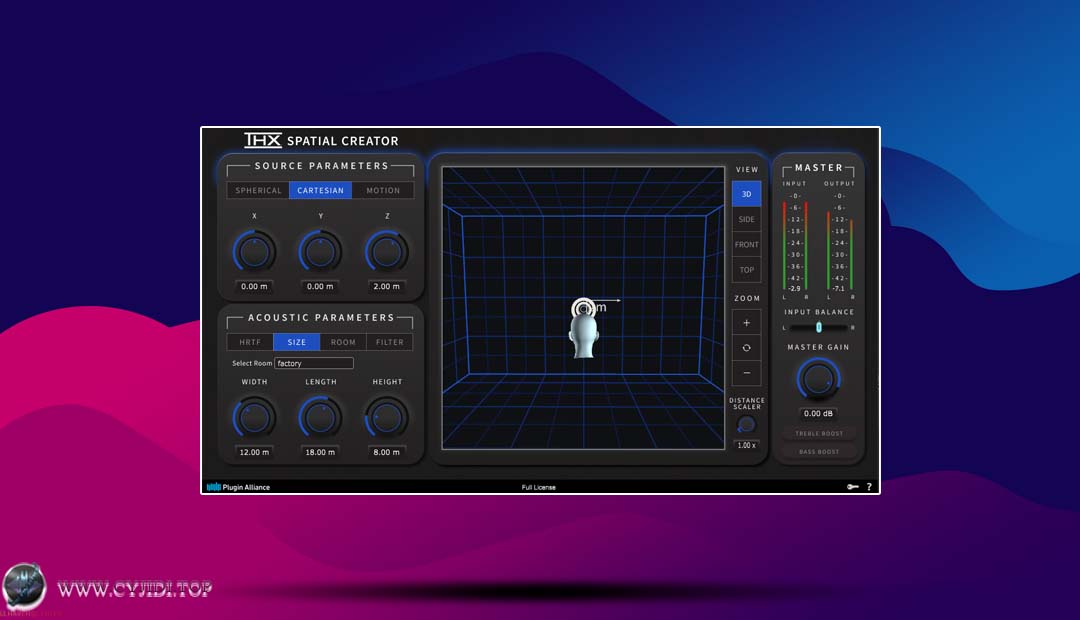This screenshot has width=1080, height=620.
Task: Edit the Z value field 2.00 m
Action: pyautogui.click(x=386, y=286)
